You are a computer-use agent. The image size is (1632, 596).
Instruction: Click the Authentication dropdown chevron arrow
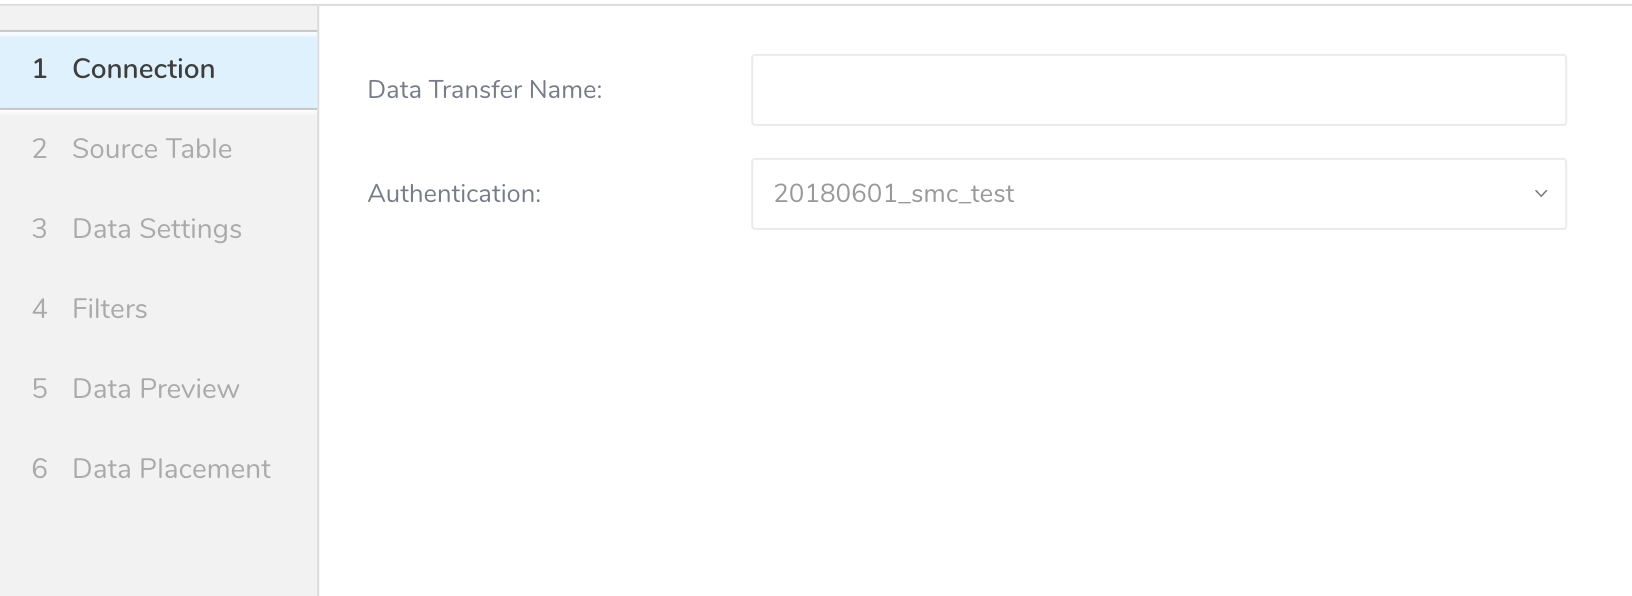coord(1540,194)
